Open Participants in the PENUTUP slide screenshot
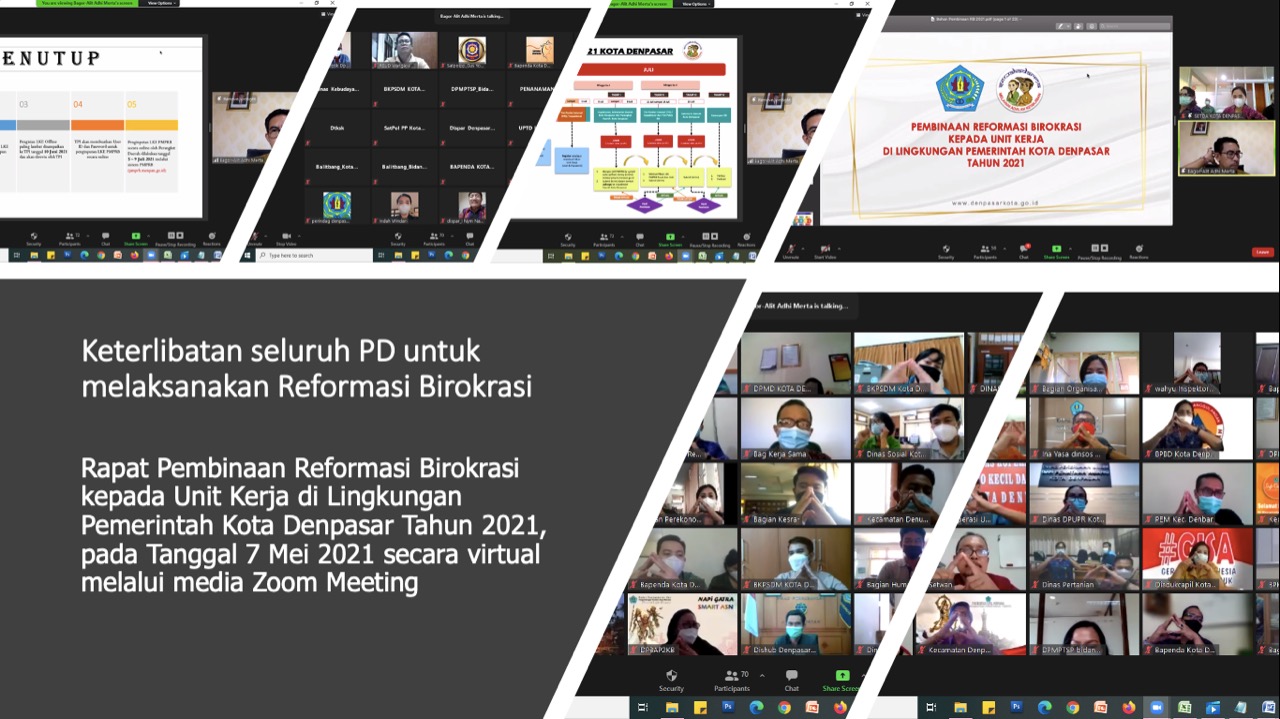Image resolution: width=1280 pixels, height=719 pixels. point(70,240)
